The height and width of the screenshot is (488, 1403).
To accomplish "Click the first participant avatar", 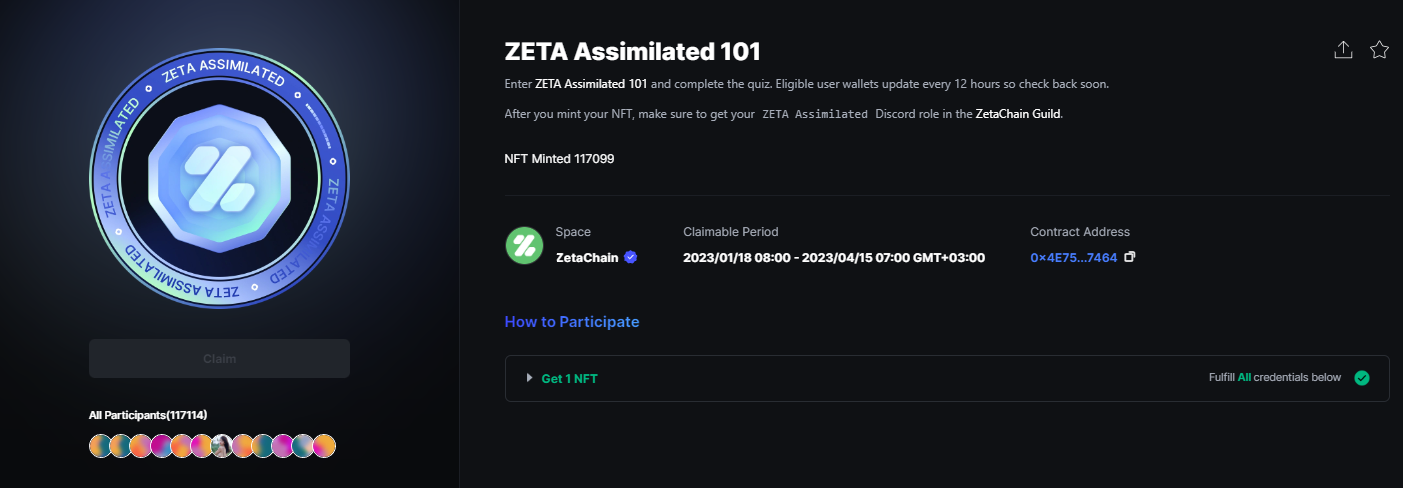I will click(100, 446).
